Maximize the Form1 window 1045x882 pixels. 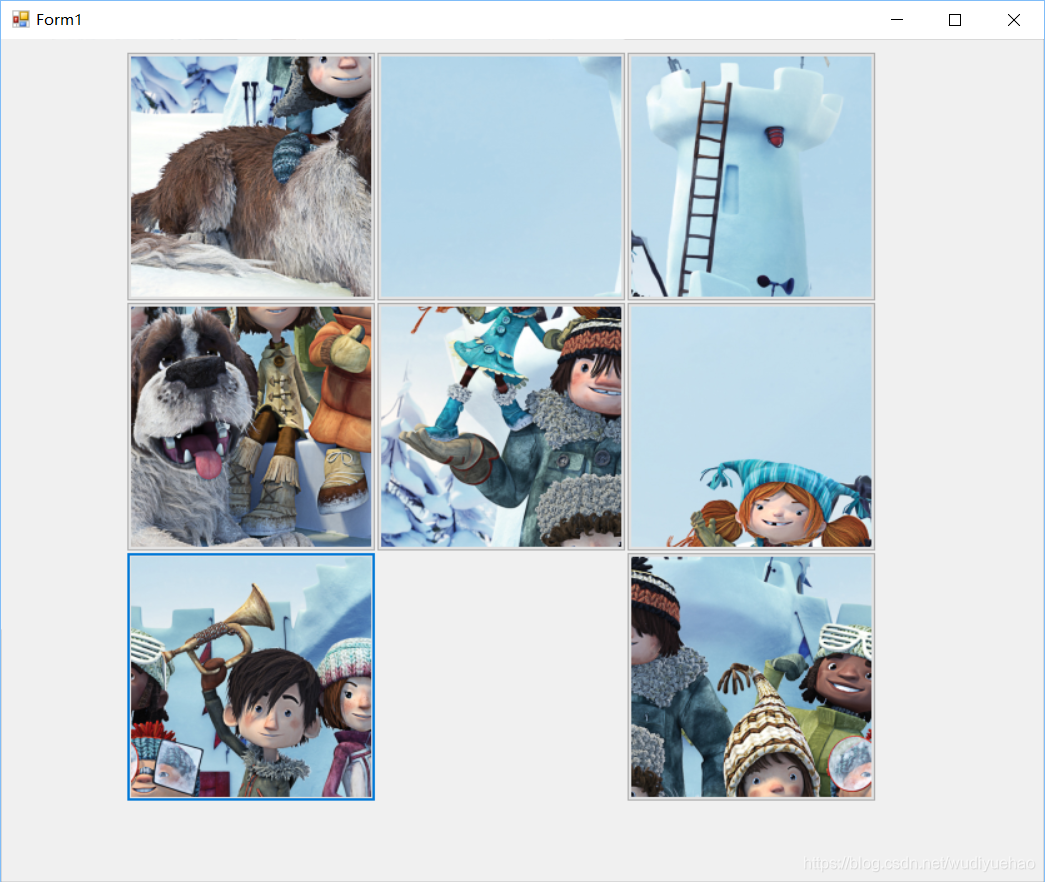tap(955, 20)
